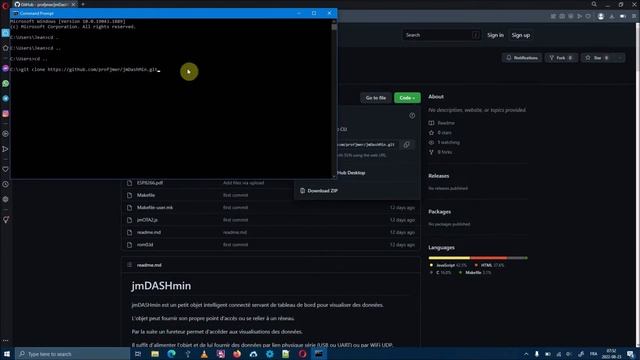This screenshot has width=640, height=360.
Task: Click the Go to file button
Action: pos(376,98)
